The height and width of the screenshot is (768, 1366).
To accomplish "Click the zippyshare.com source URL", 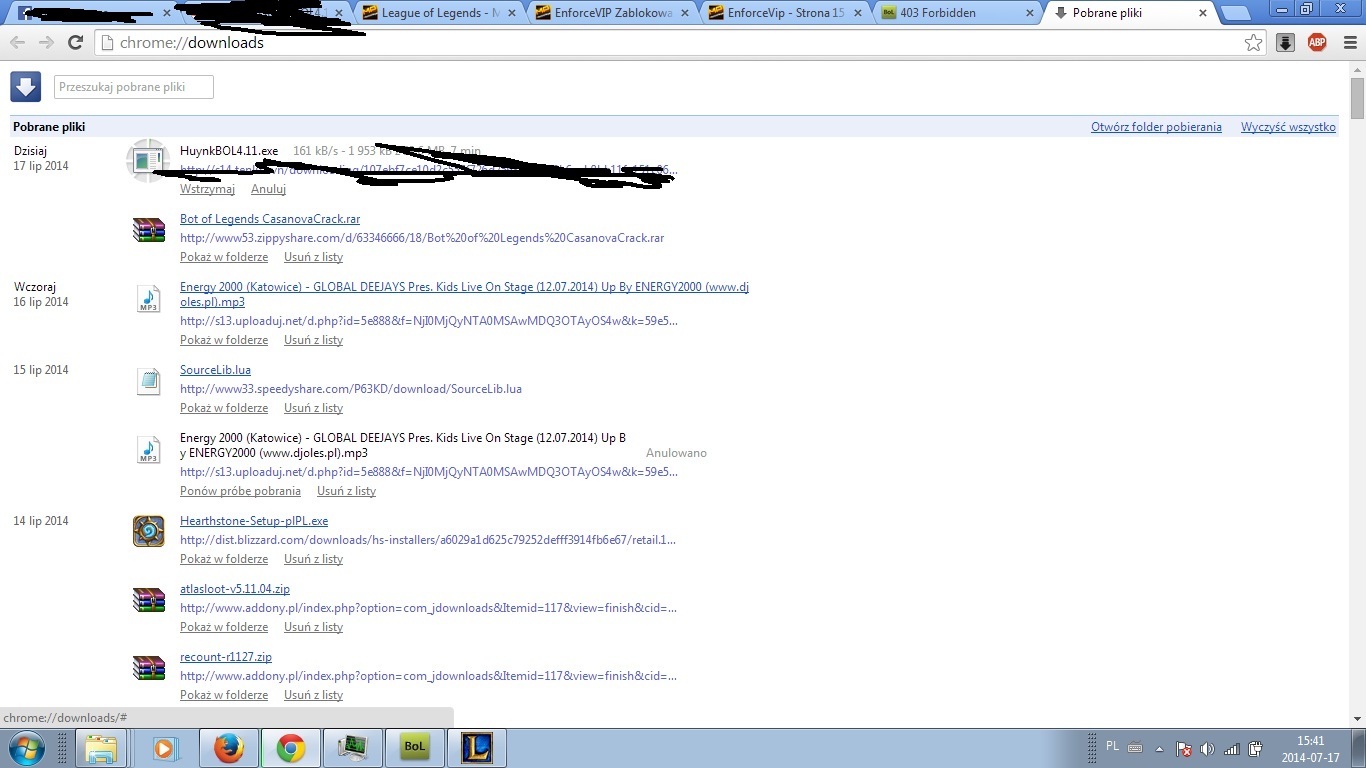I will (x=422, y=238).
